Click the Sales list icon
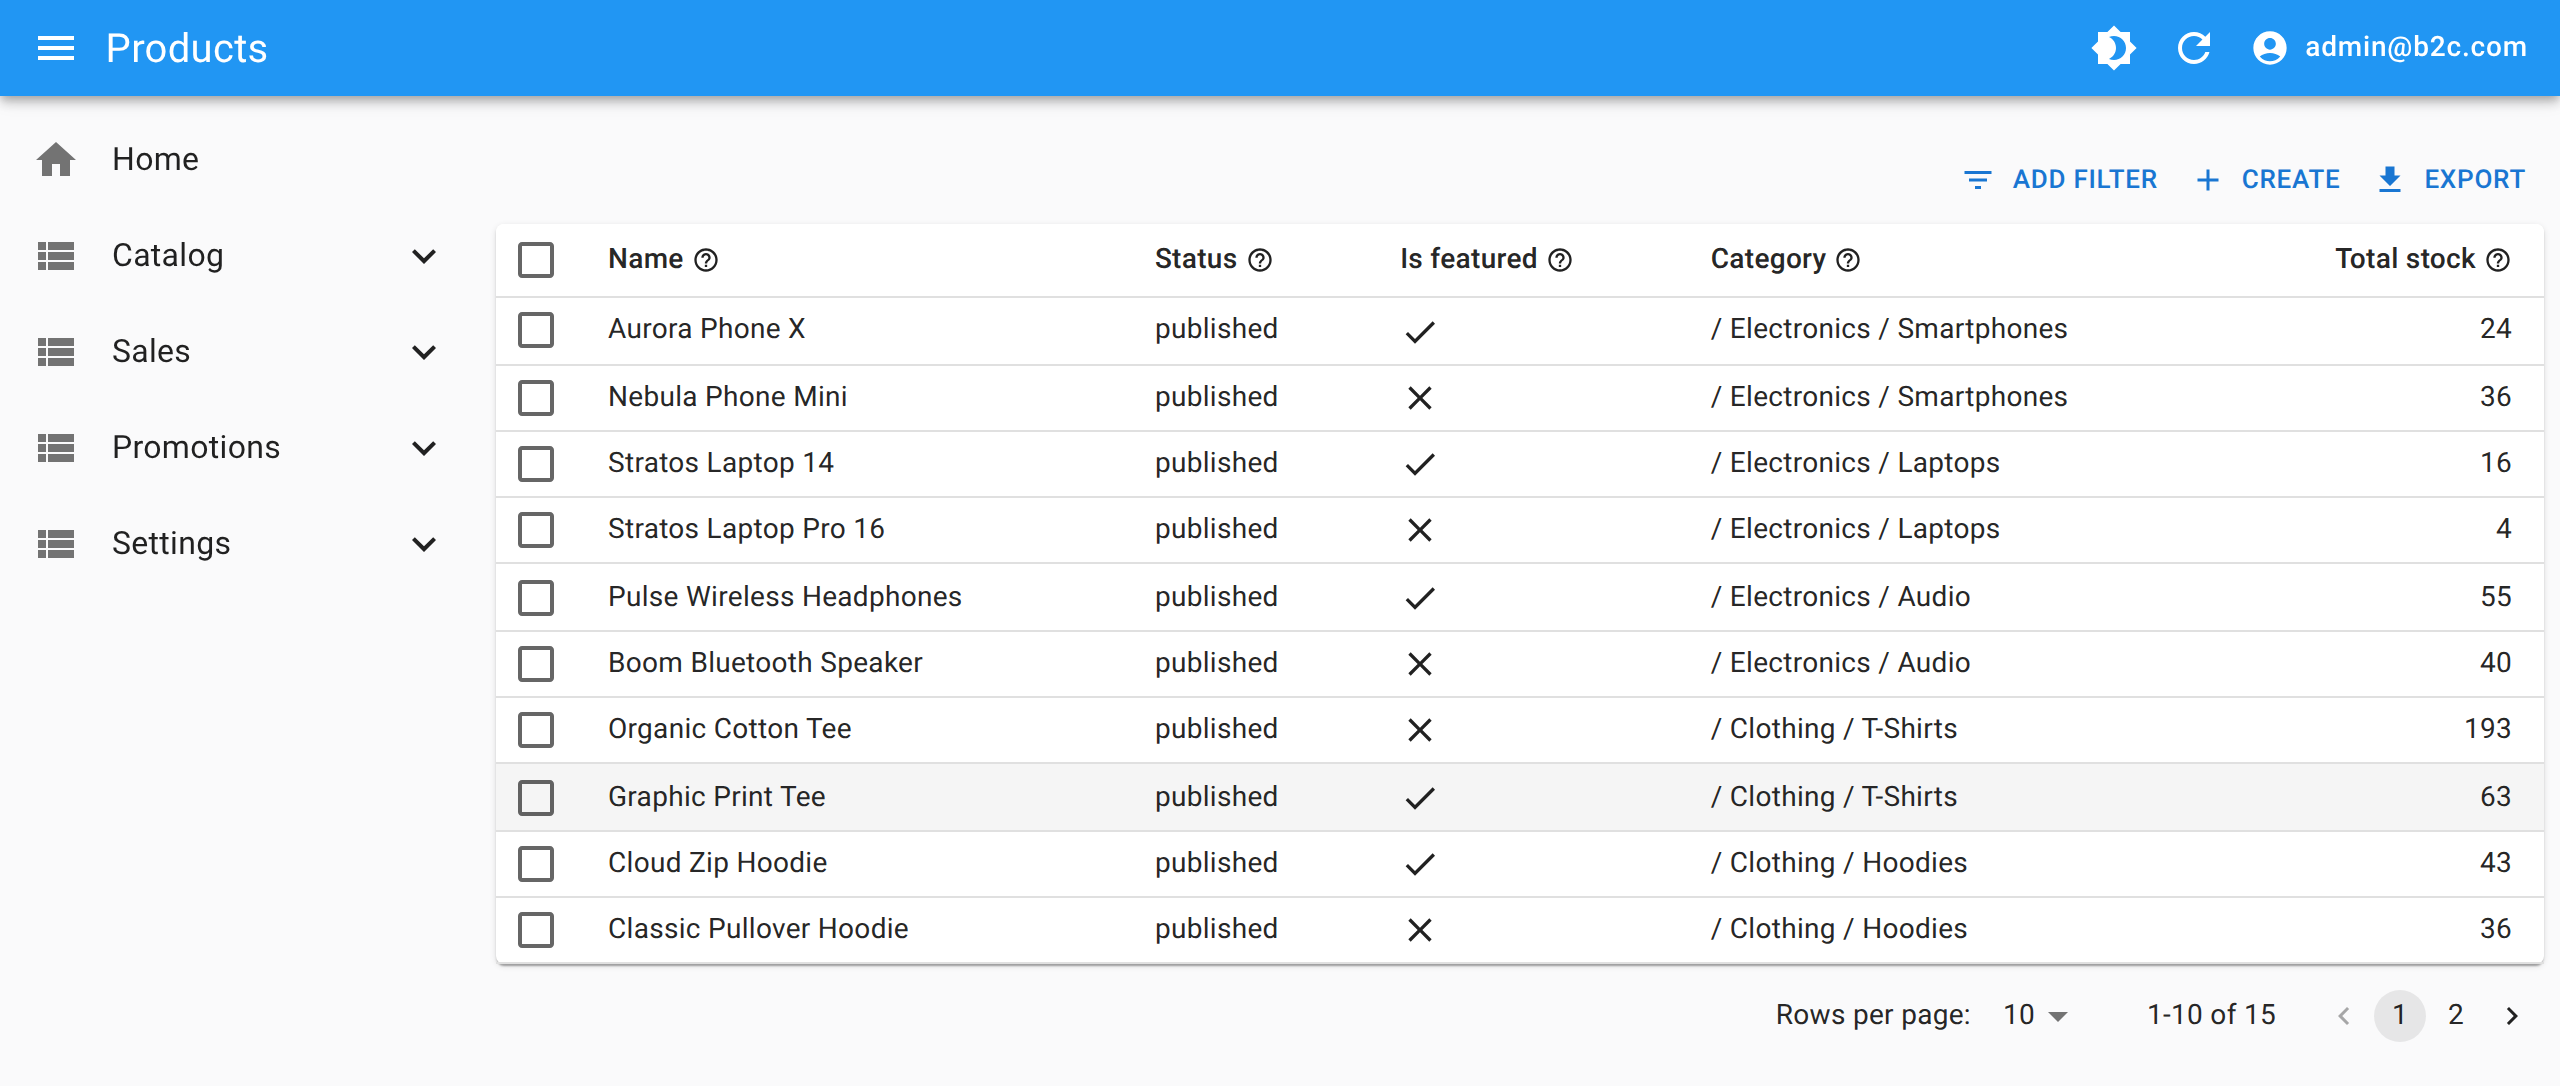The width and height of the screenshot is (2560, 1086). click(56, 352)
